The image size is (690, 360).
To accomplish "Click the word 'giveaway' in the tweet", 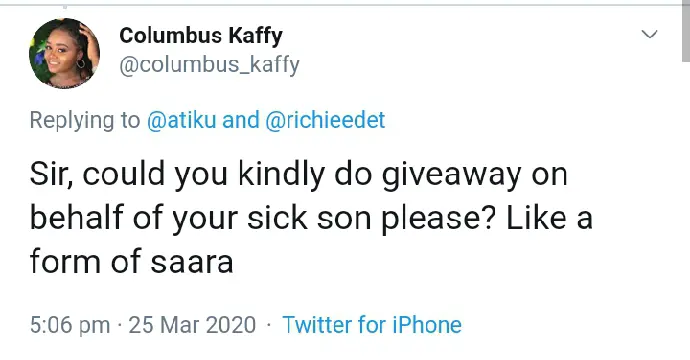I will [451, 175].
